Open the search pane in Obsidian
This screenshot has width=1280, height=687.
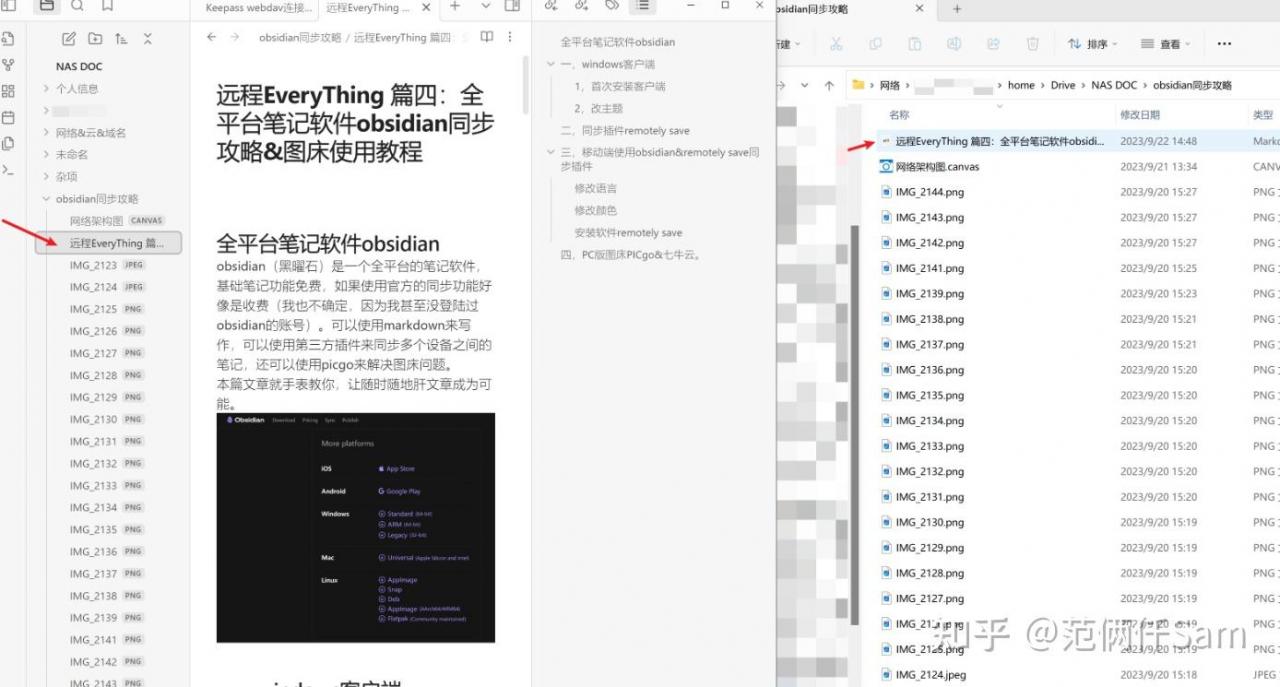point(77,6)
